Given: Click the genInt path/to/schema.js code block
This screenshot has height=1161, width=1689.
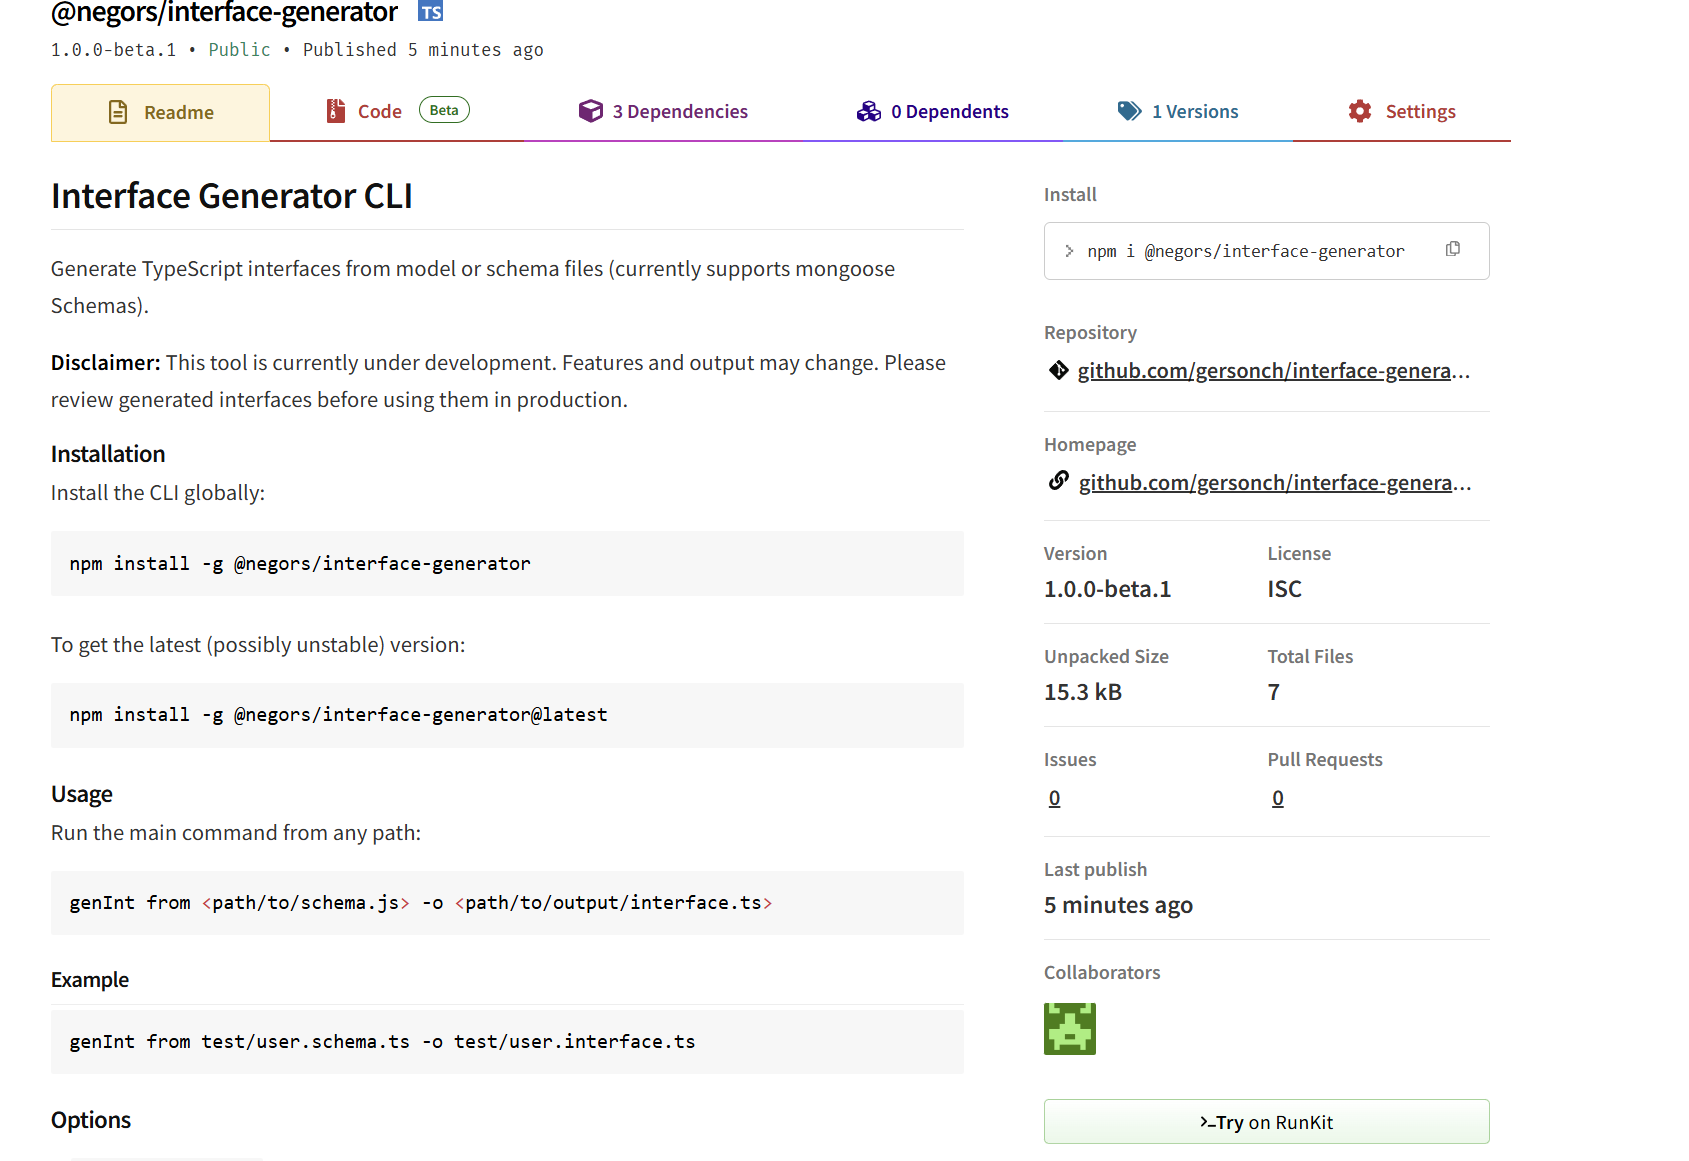Looking at the screenshot, I should tap(507, 903).
